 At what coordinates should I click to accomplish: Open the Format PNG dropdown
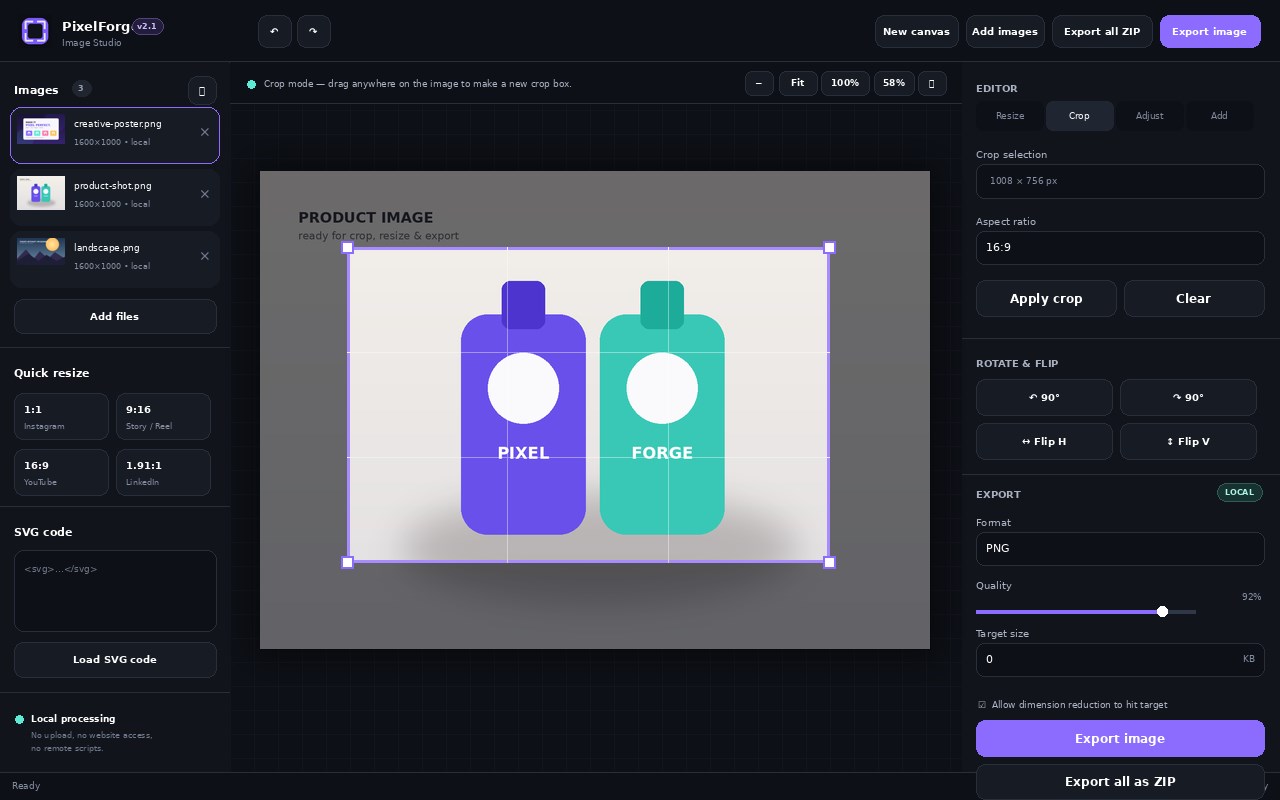(1120, 548)
